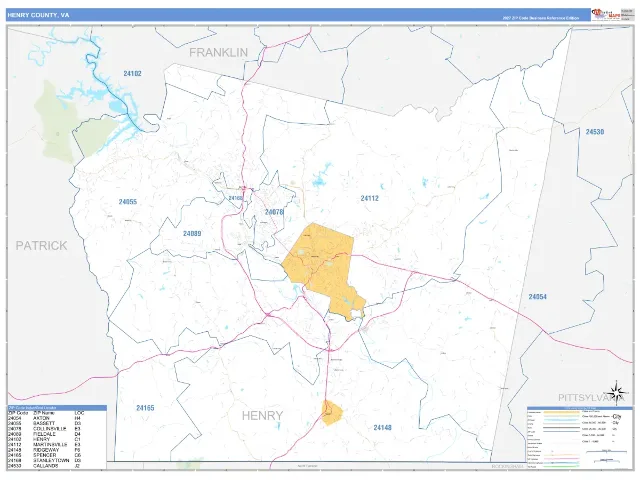Click ZIP code label 24054 on map

pyautogui.click(x=537, y=297)
